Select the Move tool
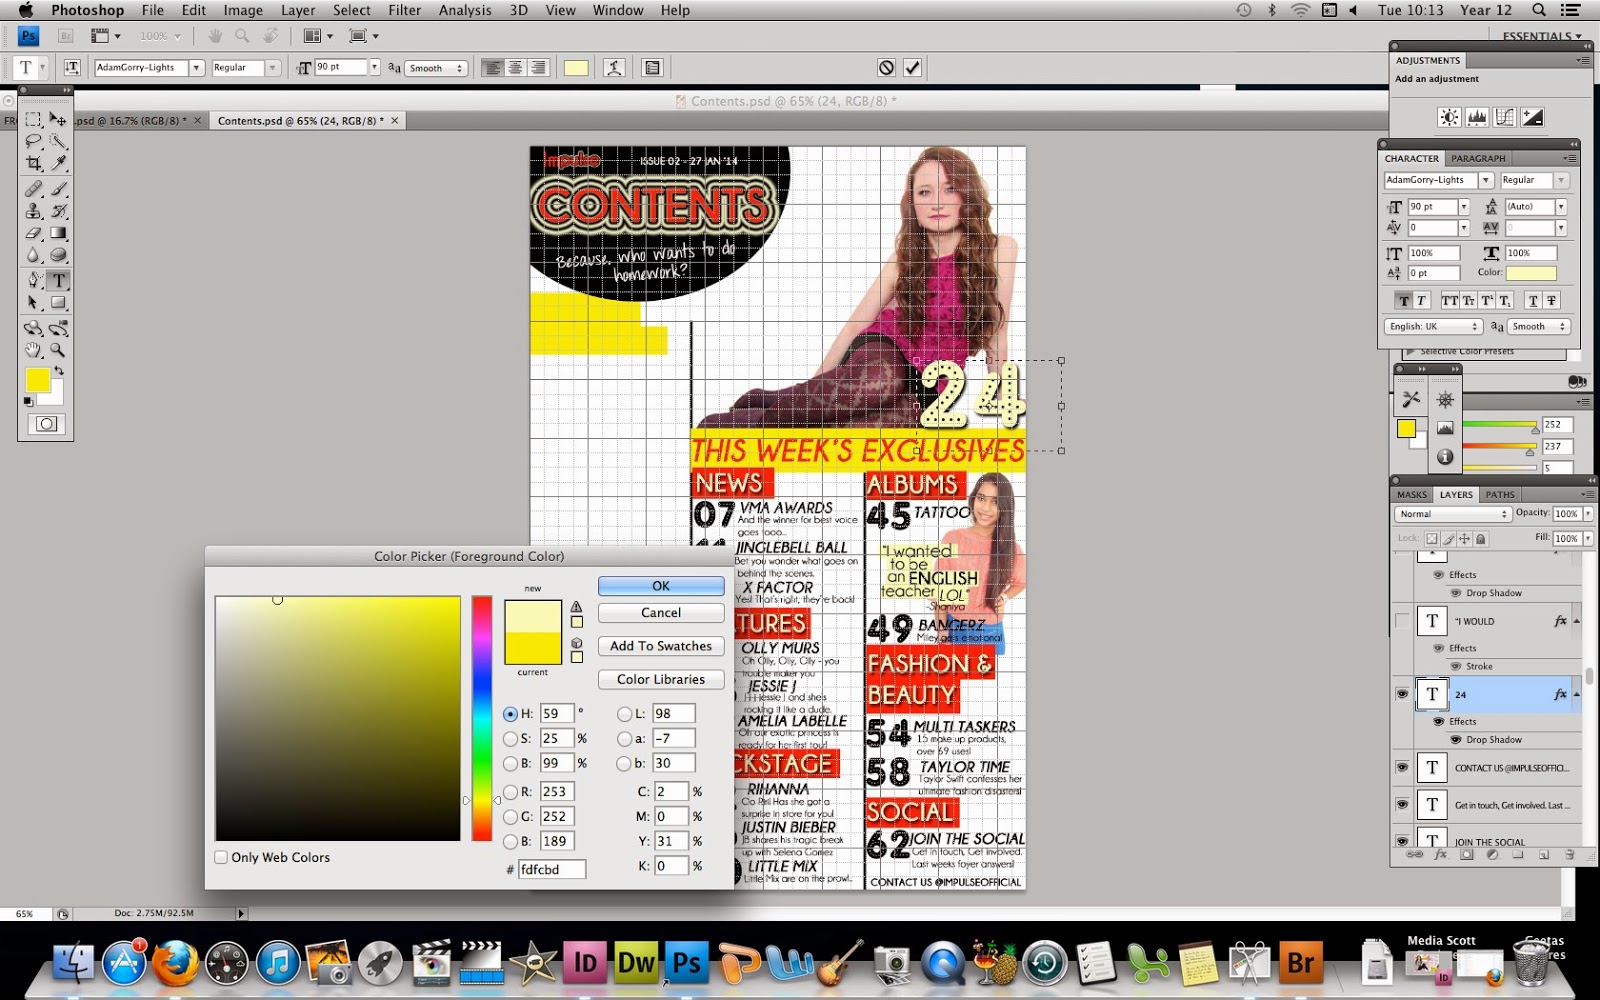The height and width of the screenshot is (1000, 1600). (58, 119)
